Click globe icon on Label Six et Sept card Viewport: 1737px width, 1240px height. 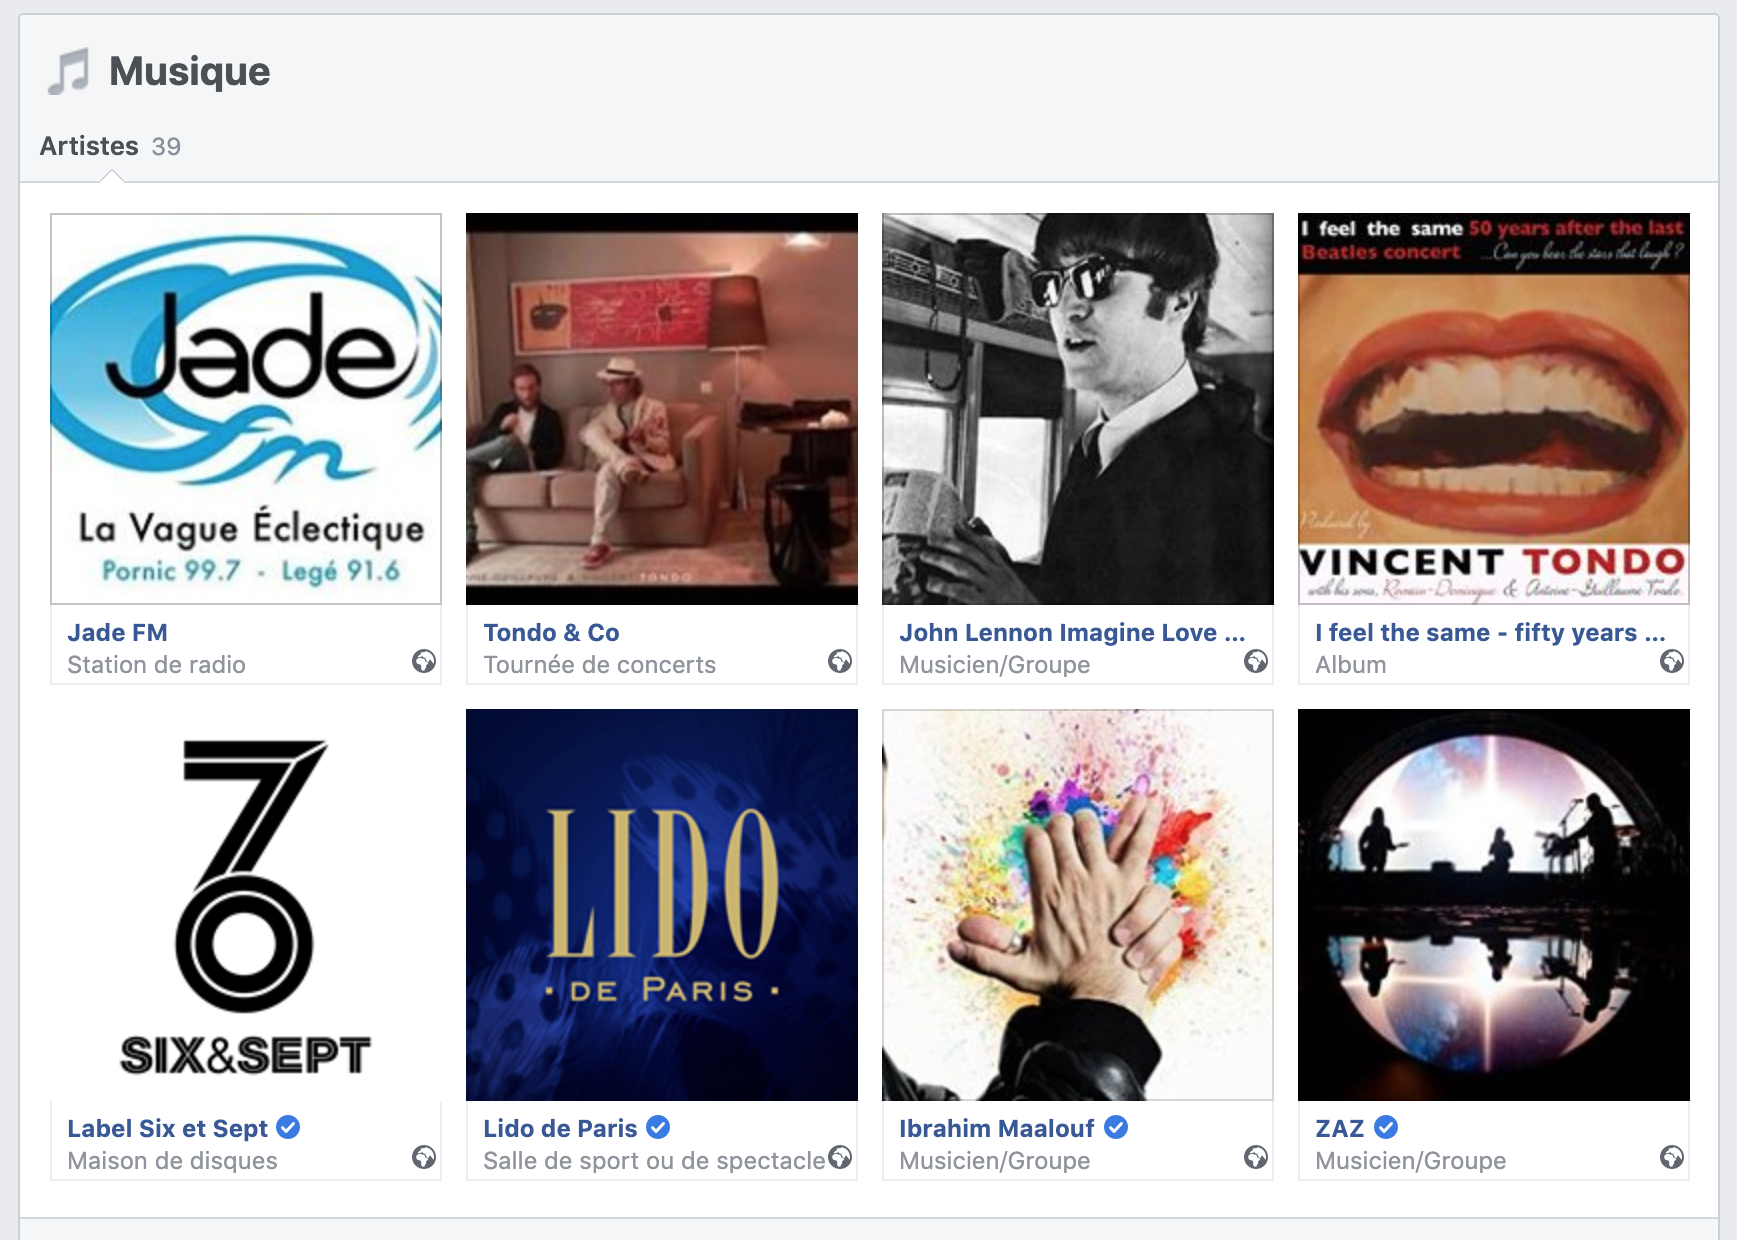tap(424, 1157)
